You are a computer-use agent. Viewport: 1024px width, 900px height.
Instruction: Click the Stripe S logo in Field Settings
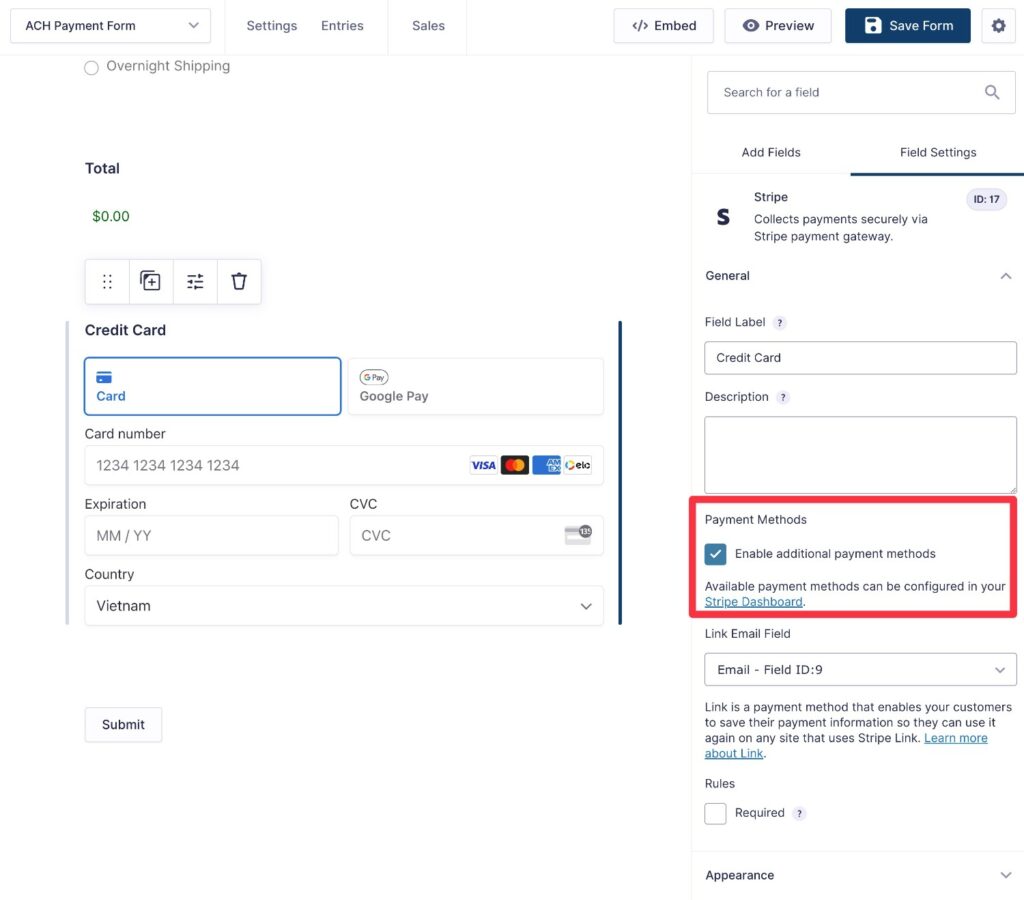[723, 216]
